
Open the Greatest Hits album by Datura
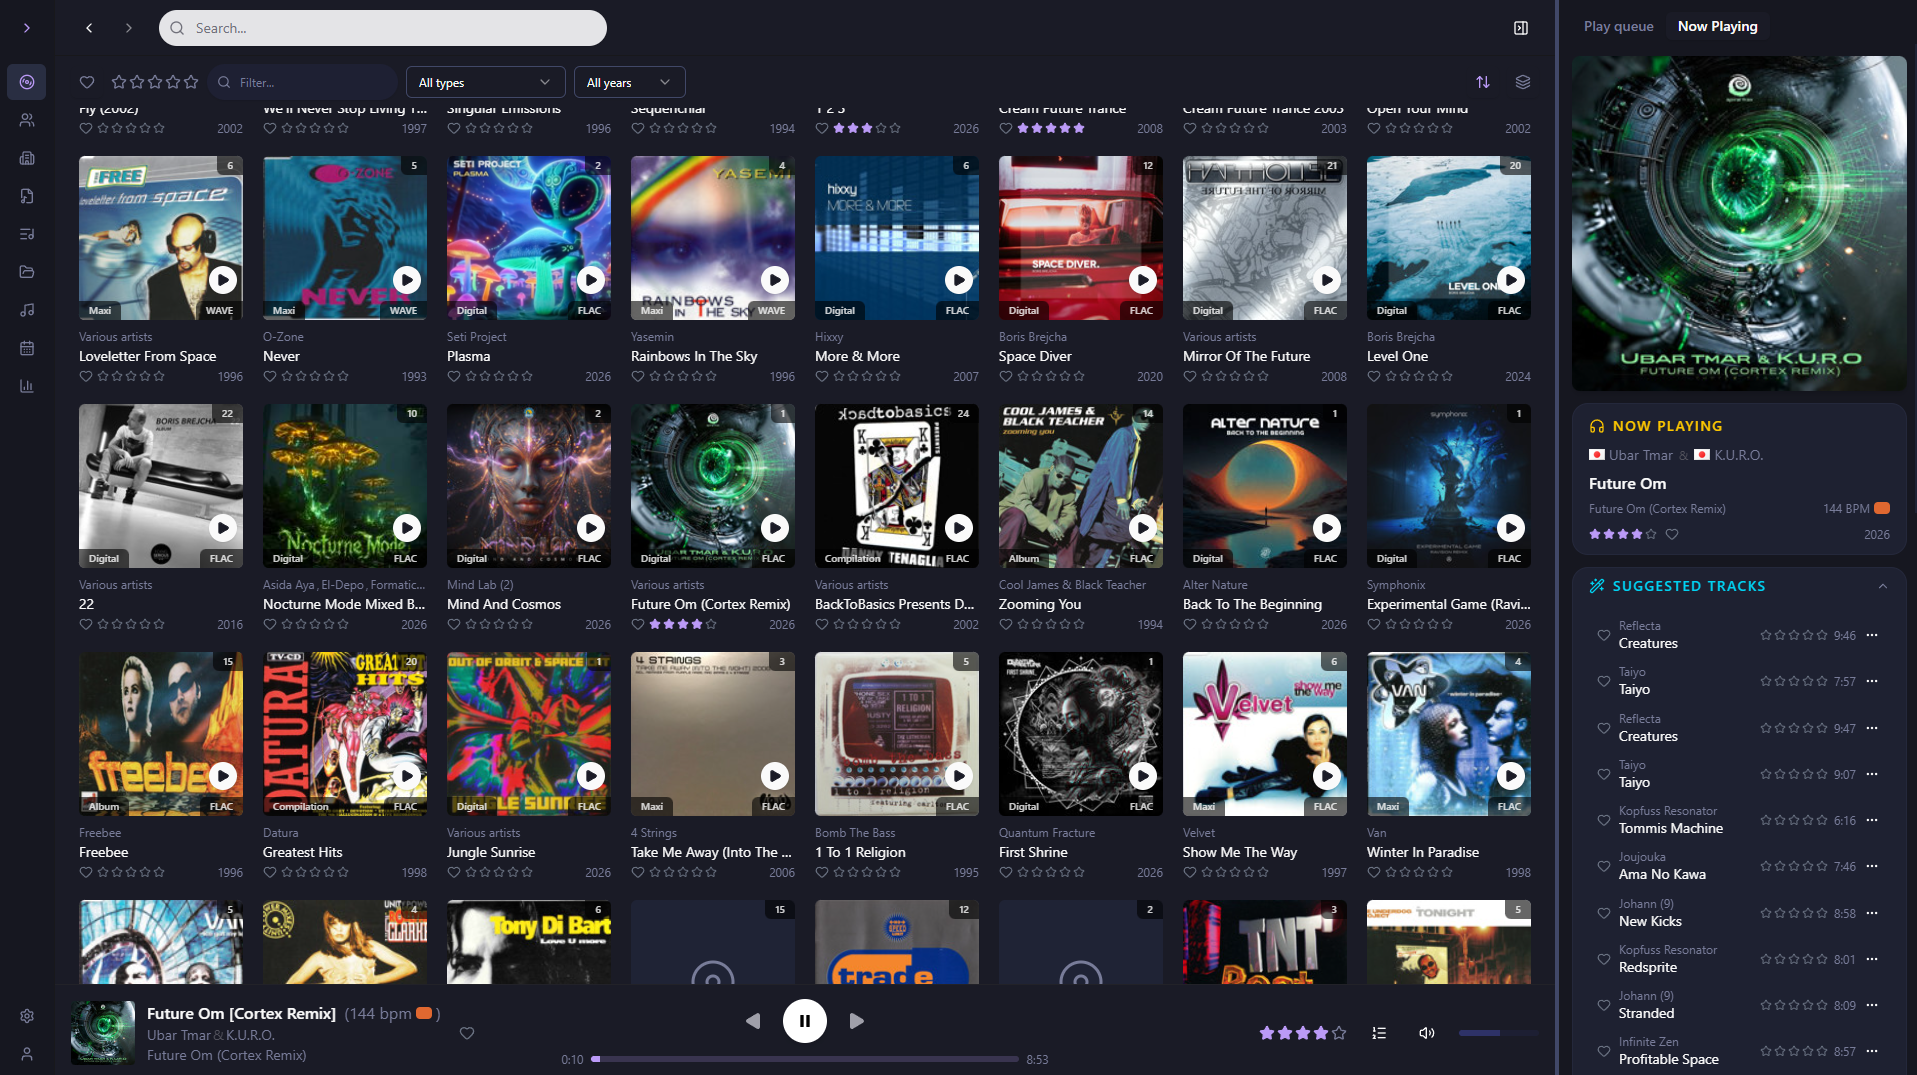(344, 734)
